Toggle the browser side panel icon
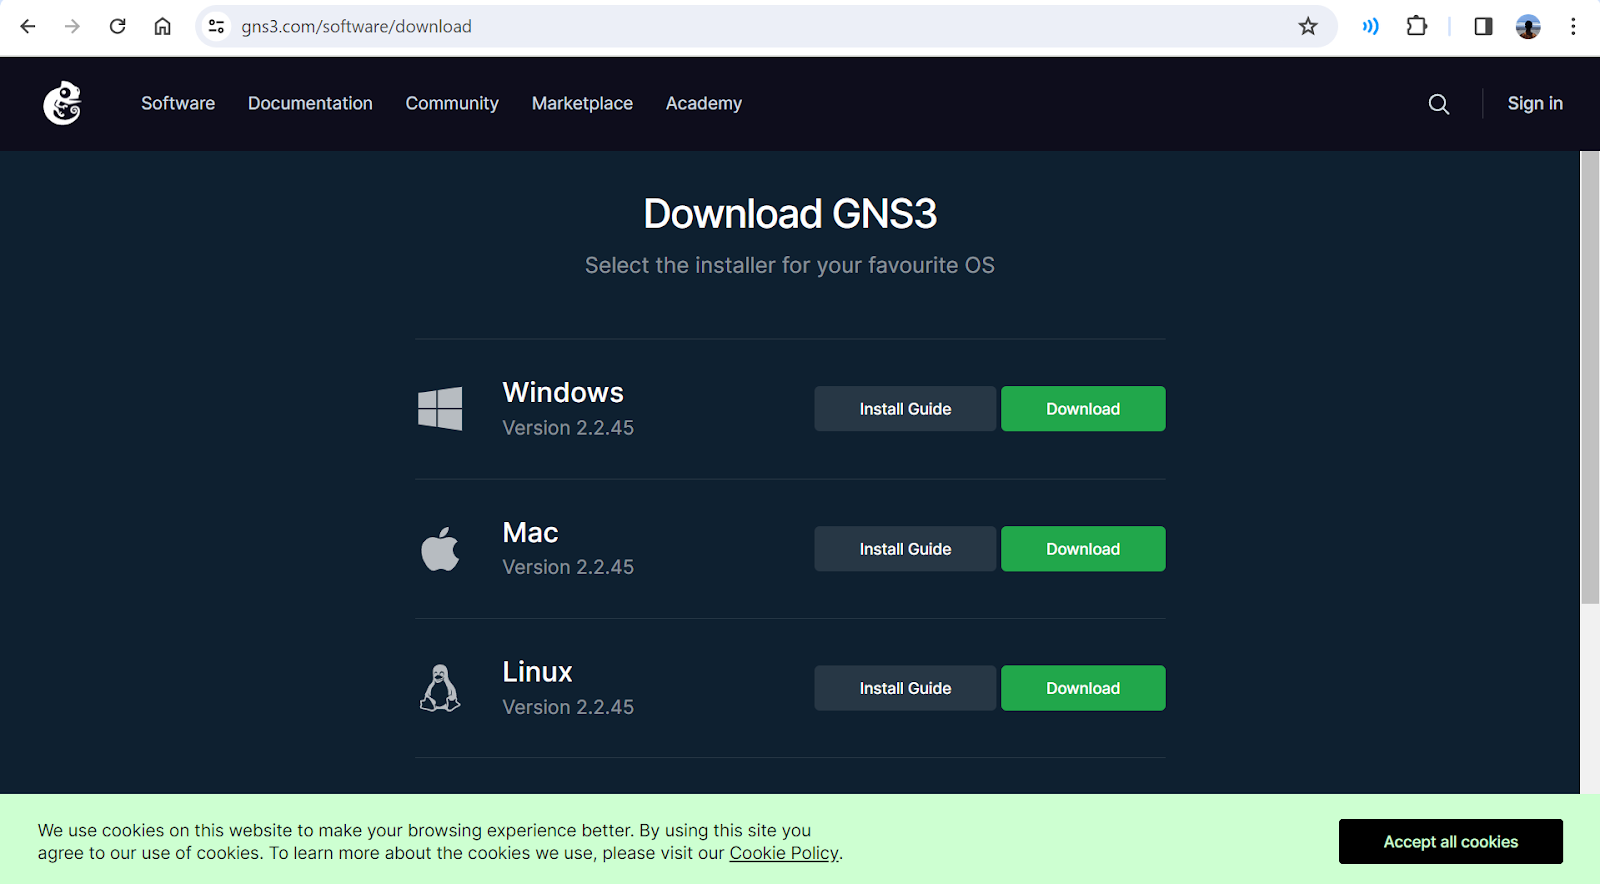 pyautogui.click(x=1483, y=26)
